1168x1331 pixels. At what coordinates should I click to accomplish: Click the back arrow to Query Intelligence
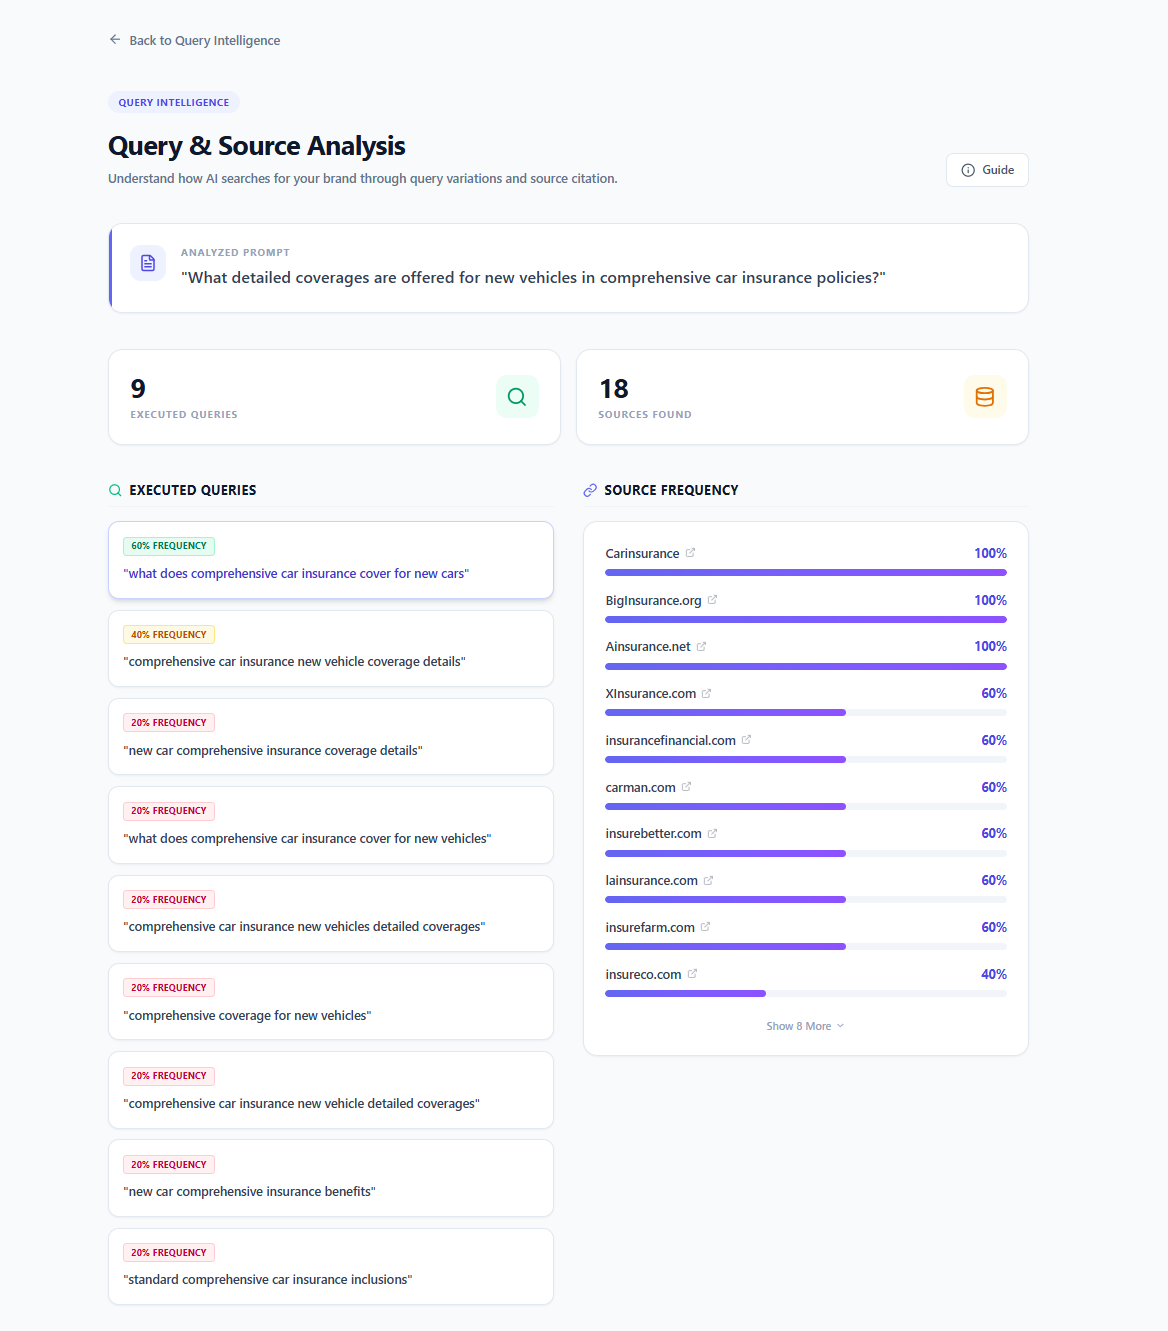click(x=115, y=39)
